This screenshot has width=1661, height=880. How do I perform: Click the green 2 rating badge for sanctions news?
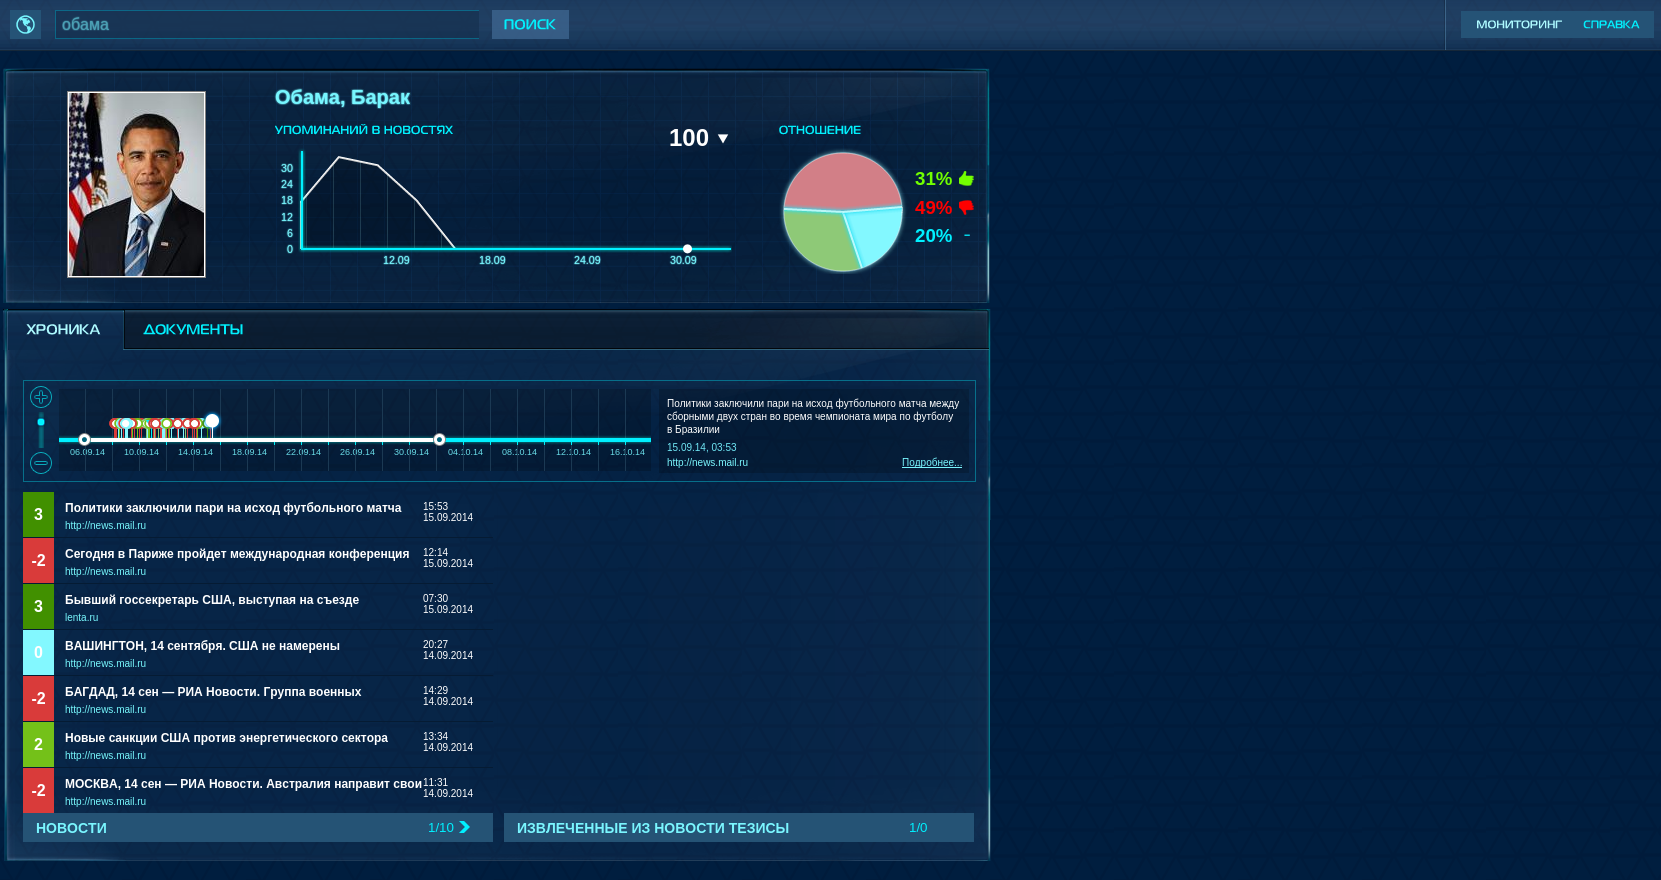(38, 745)
